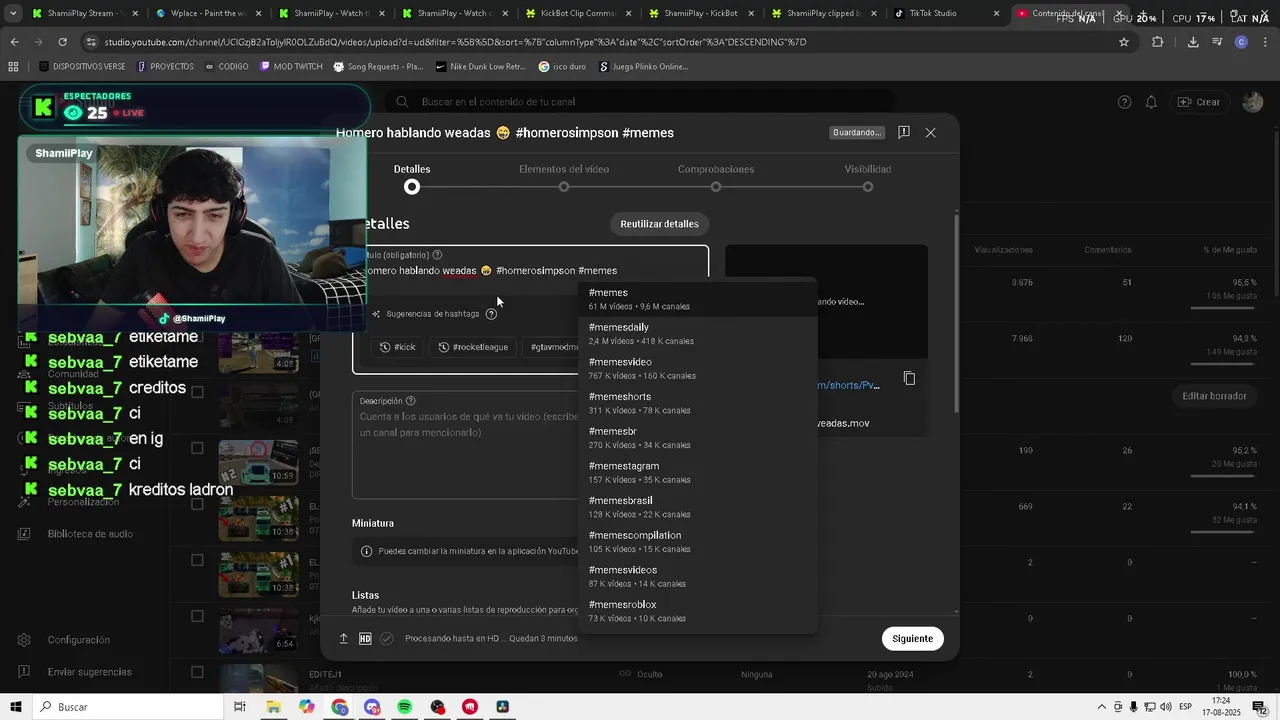Select the #memesdaily hashtag suggestion

pos(698,334)
